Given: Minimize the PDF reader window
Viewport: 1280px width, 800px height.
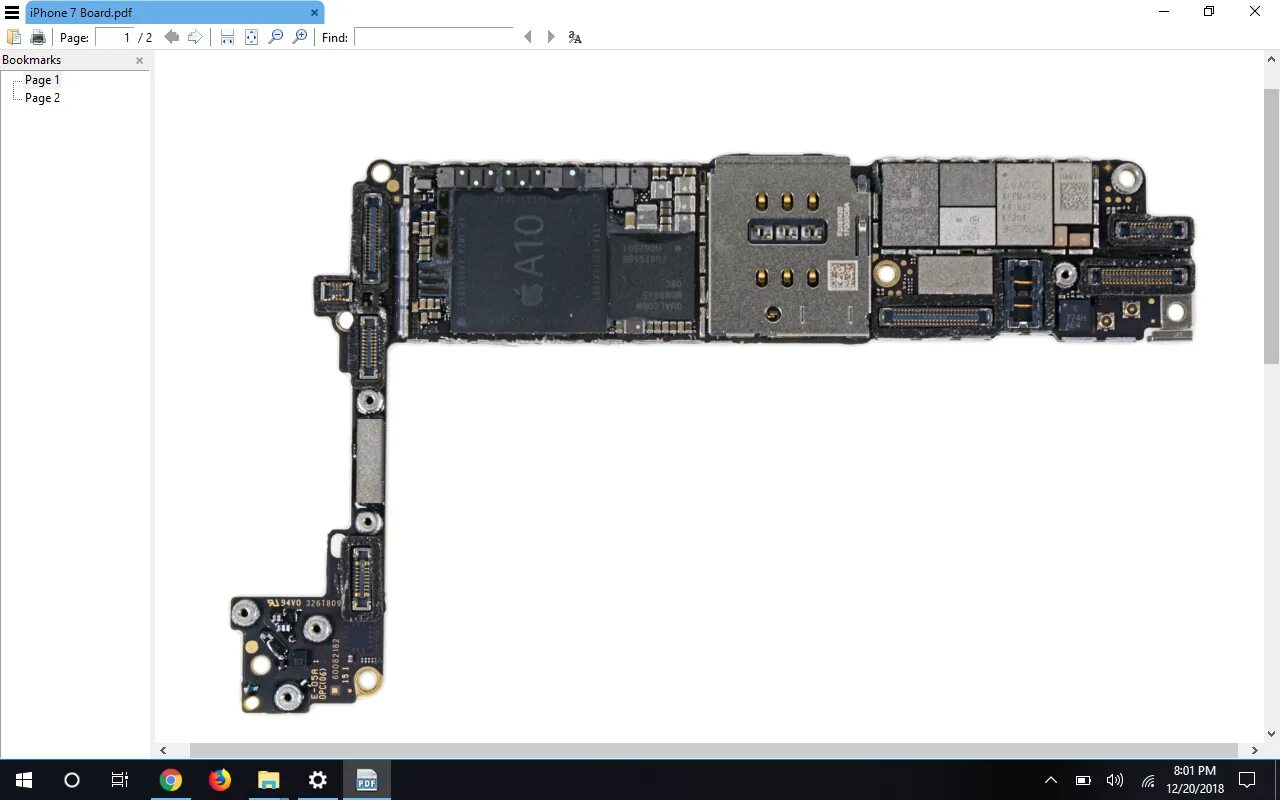Looking at the screenshot, I should [x=1164, y=12].
